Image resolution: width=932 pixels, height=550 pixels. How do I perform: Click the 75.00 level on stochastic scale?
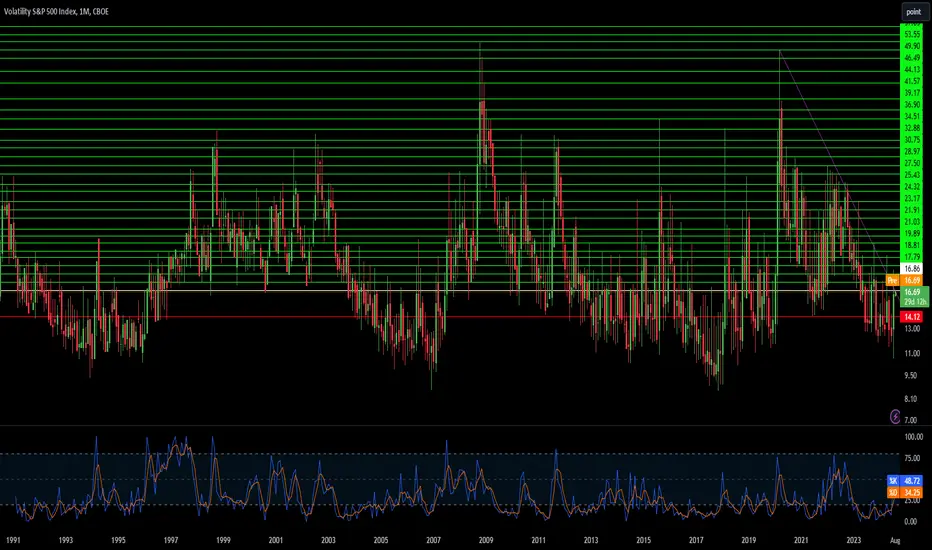(x=912, y=458)
